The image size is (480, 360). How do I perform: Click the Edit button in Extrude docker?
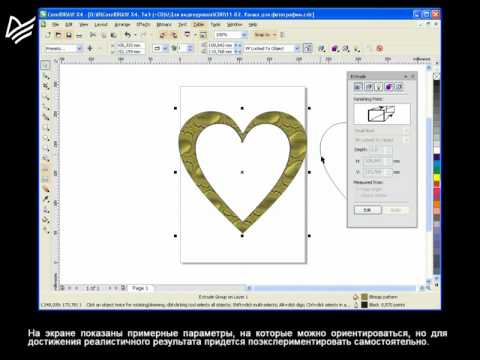tap(367, 210)
